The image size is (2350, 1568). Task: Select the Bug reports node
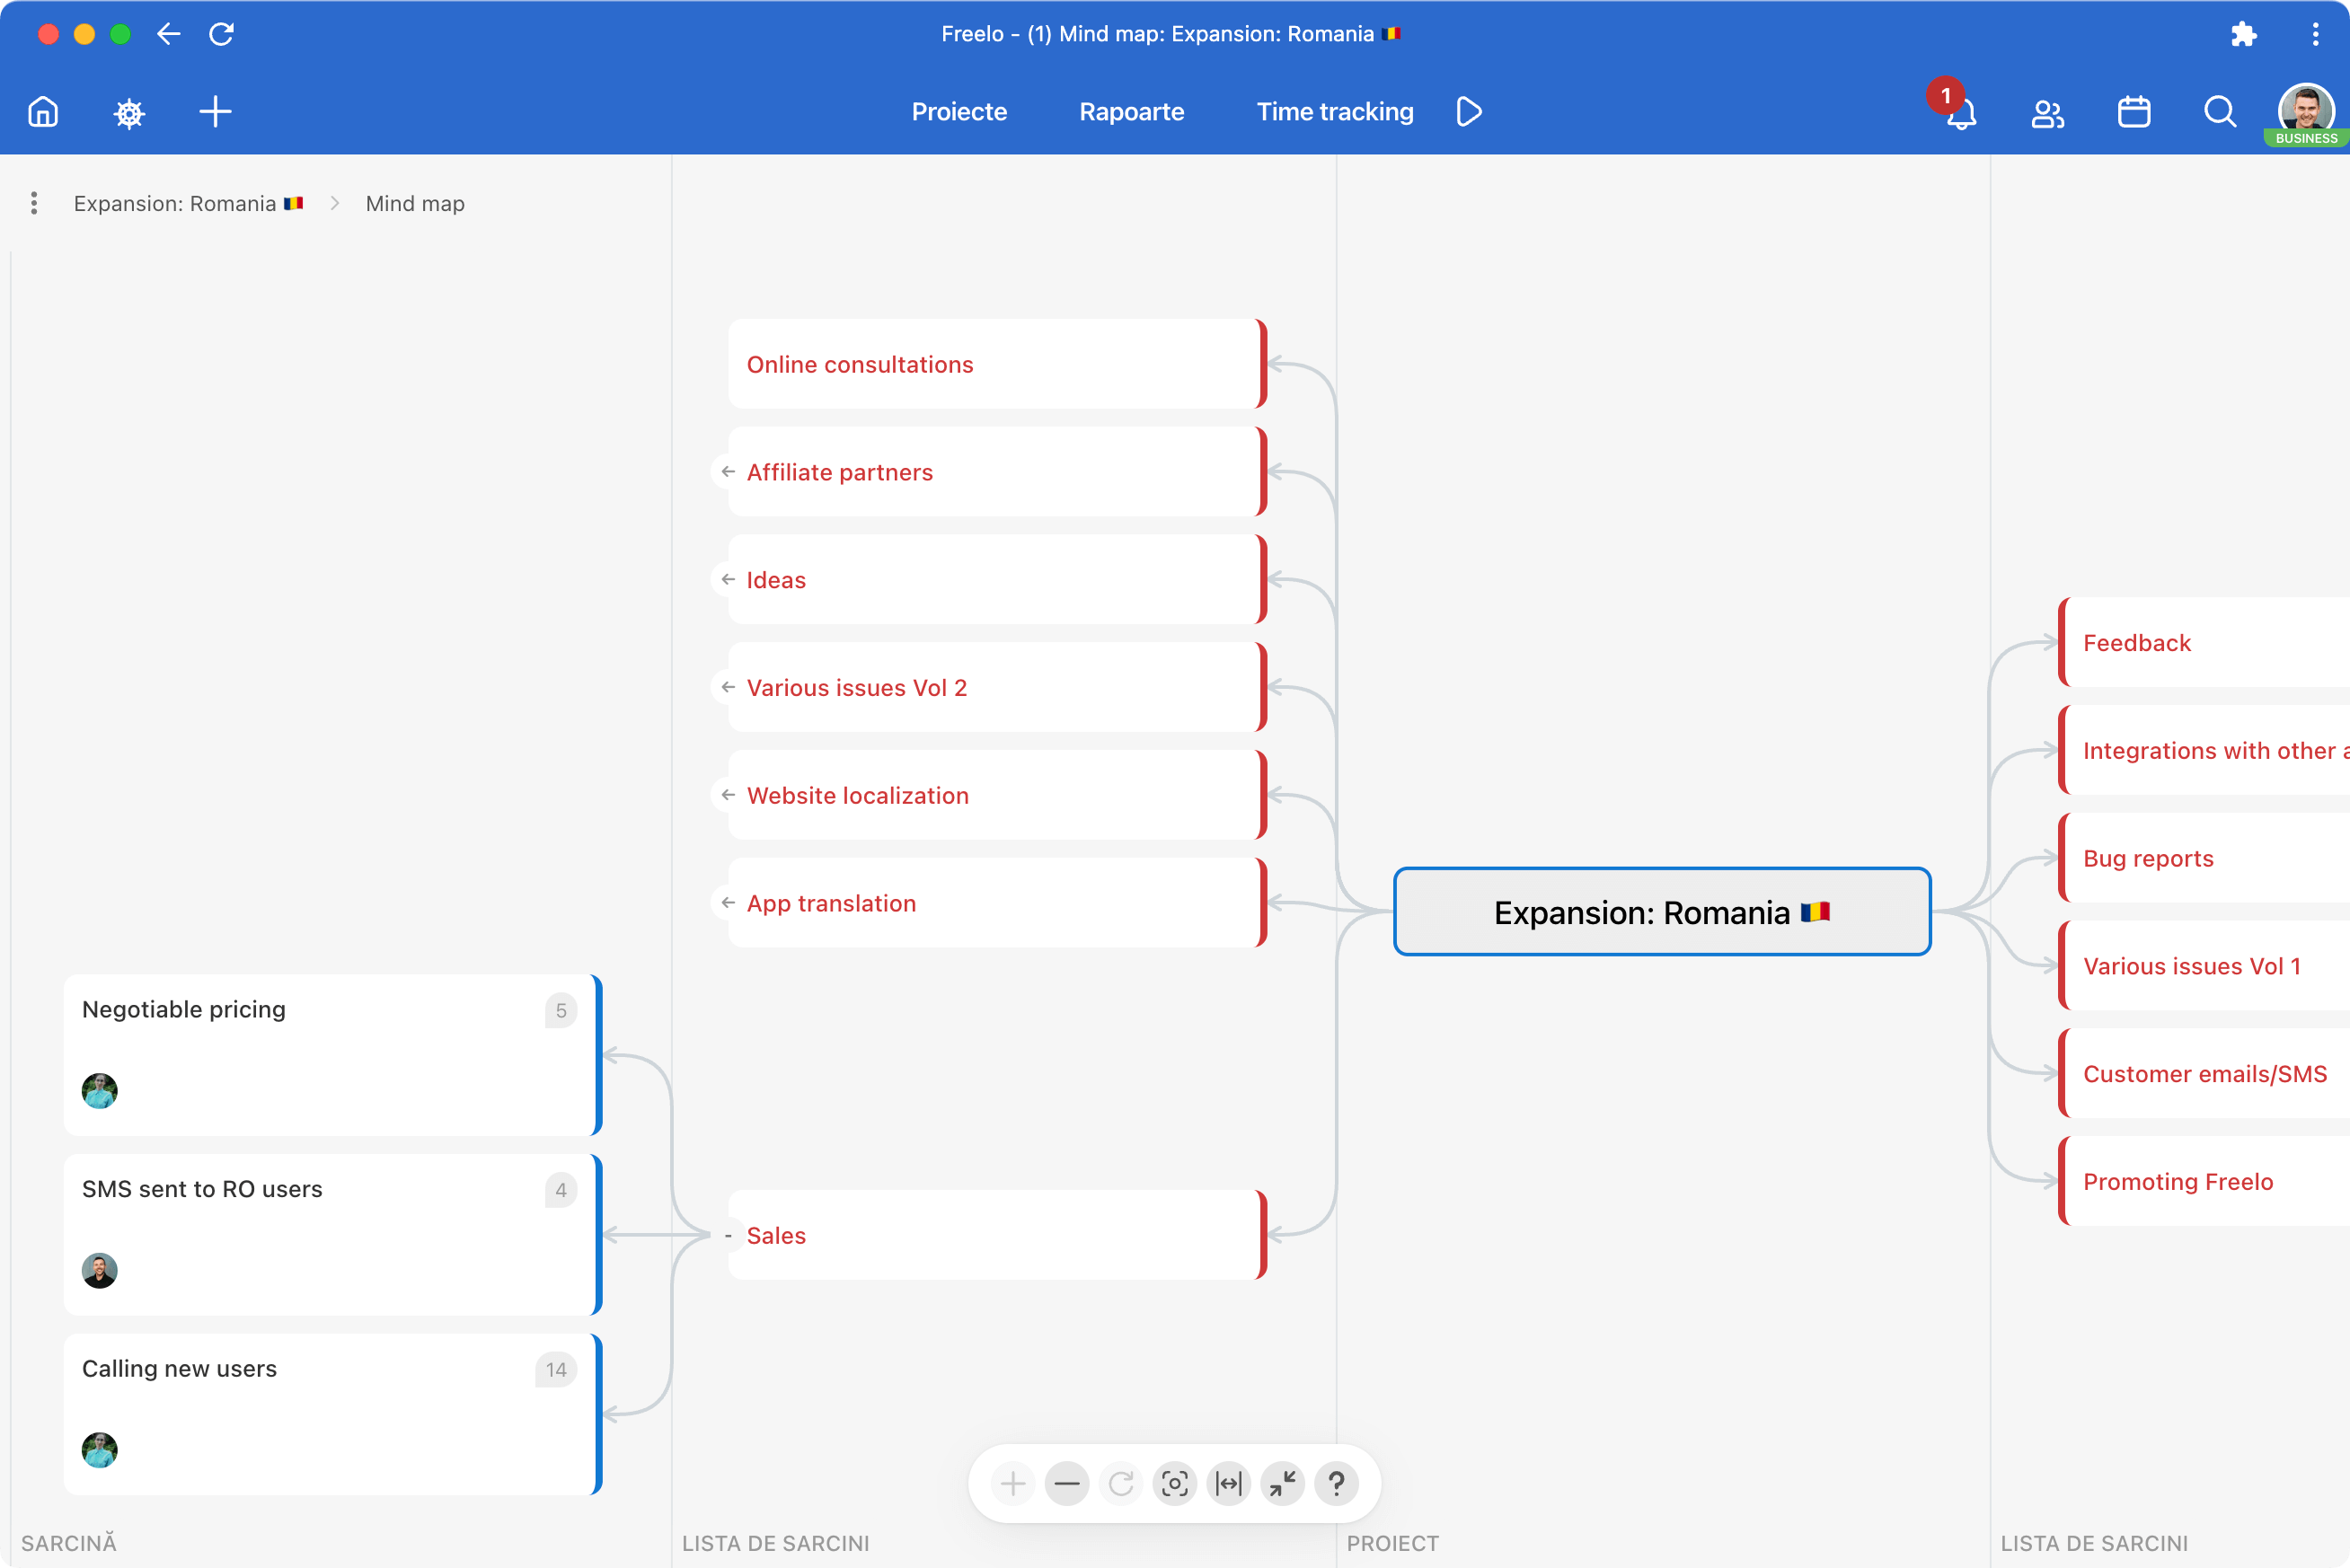[x=2205, y=858]
